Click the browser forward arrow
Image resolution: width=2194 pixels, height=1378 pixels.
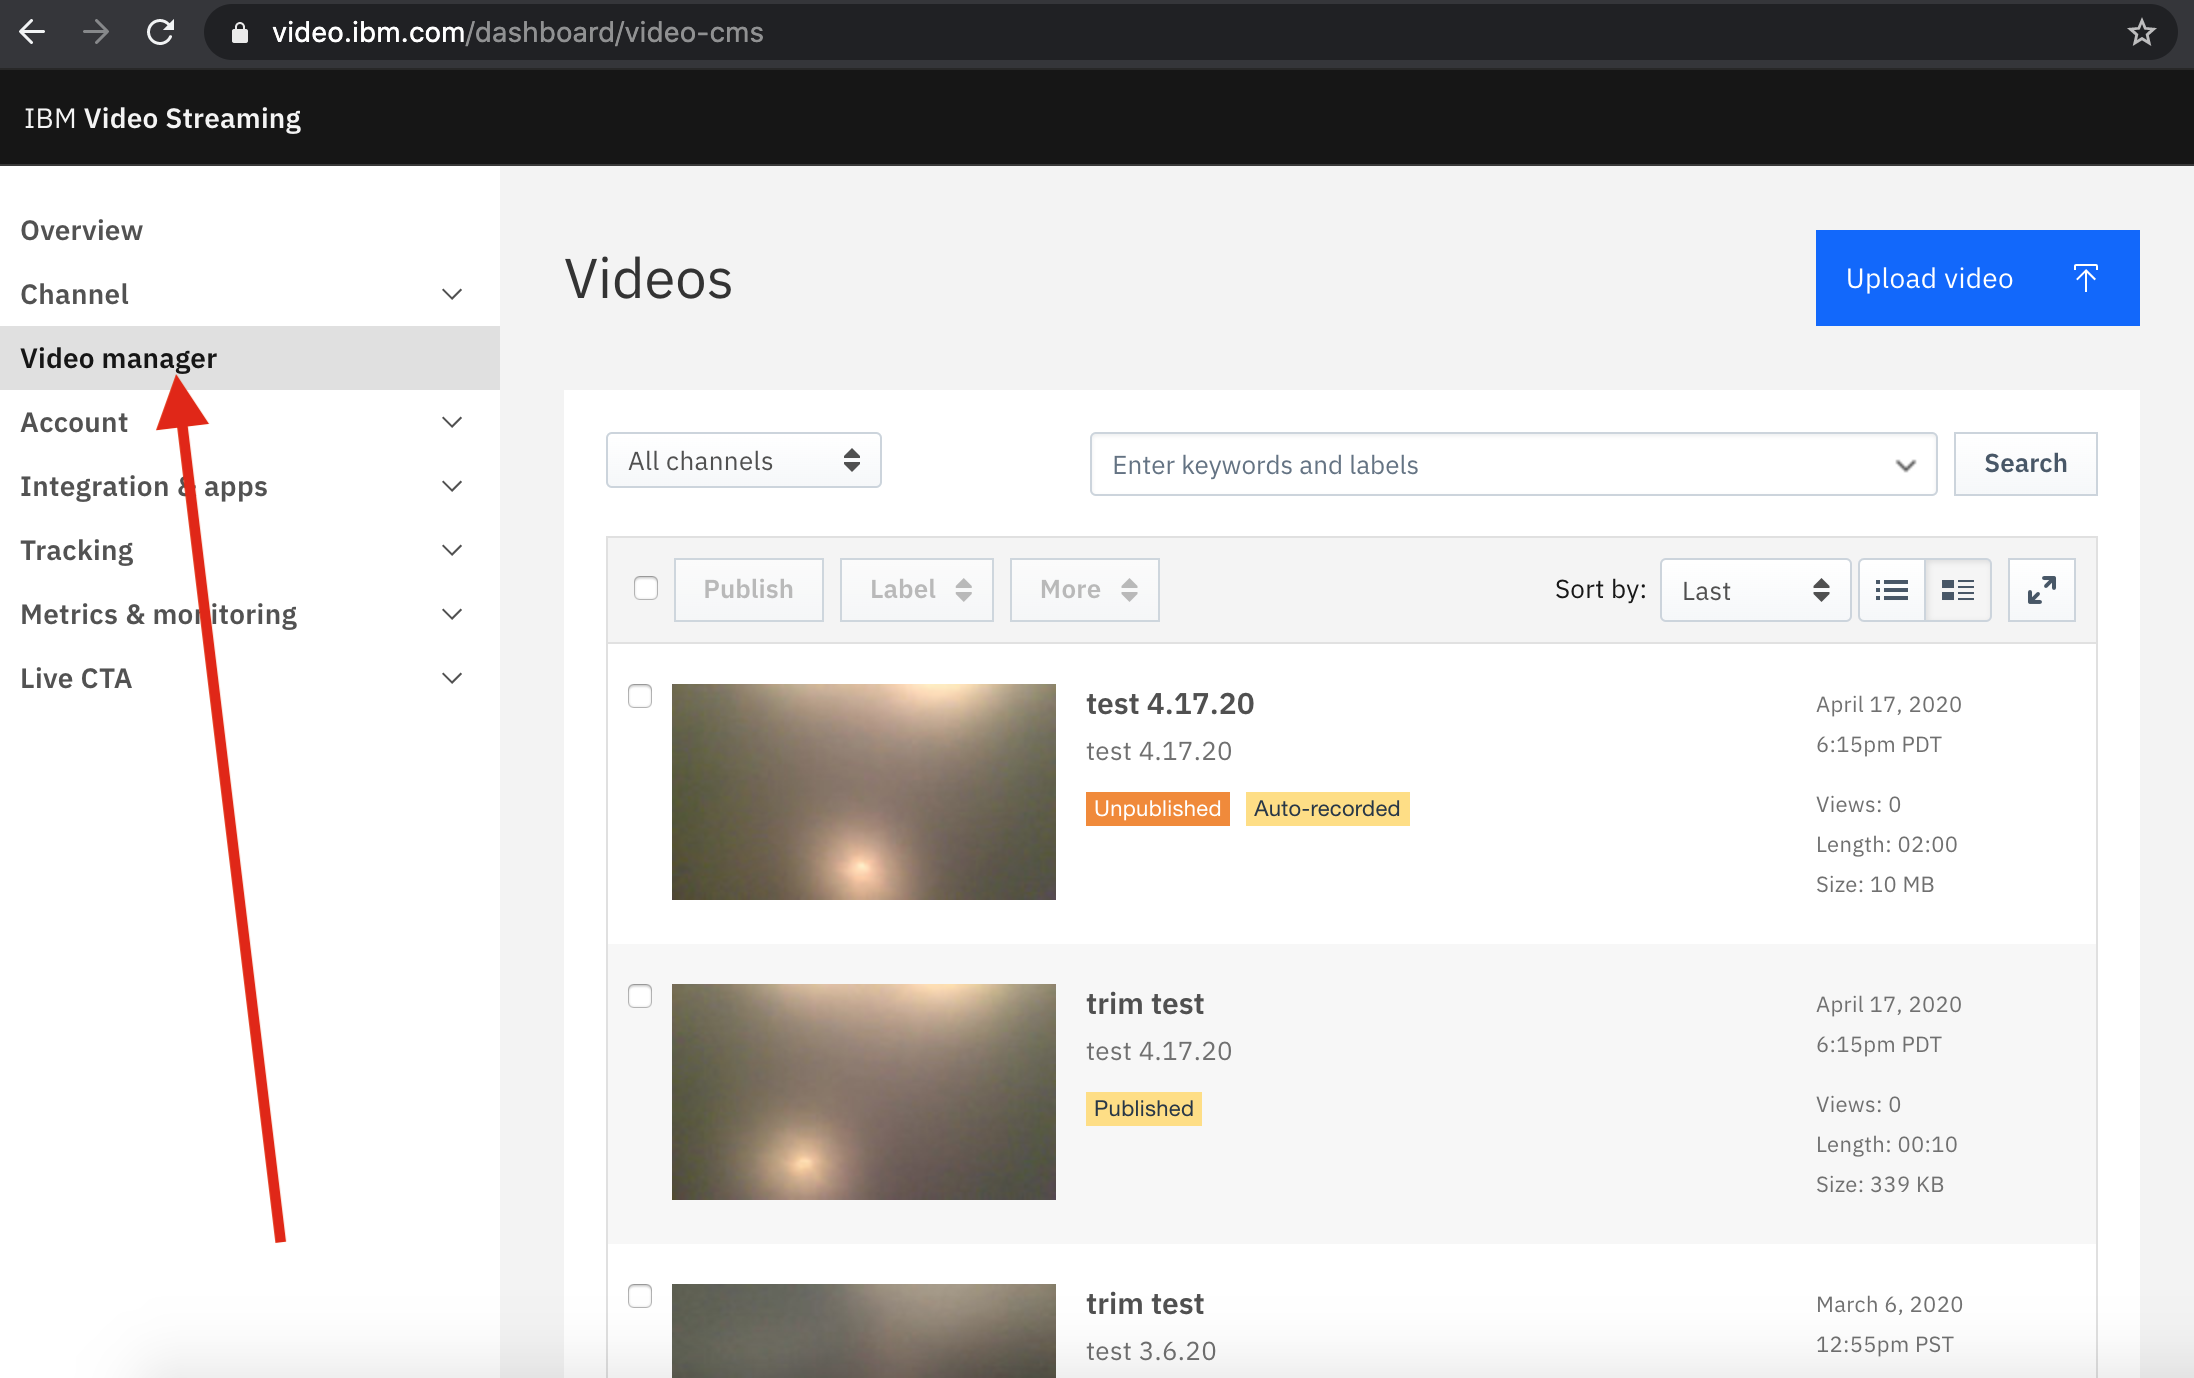(x=96, y=32)
